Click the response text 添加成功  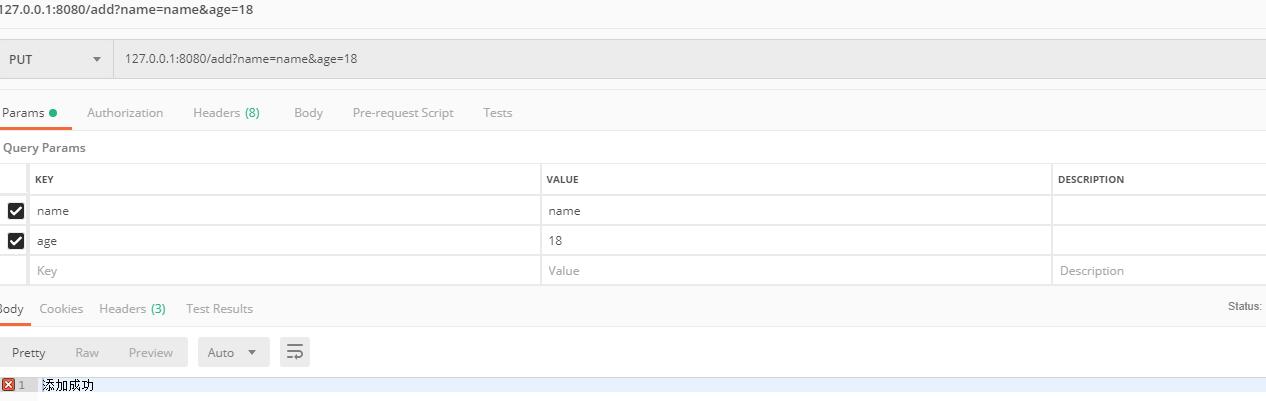pyautogui.click(x=68, y=385)
